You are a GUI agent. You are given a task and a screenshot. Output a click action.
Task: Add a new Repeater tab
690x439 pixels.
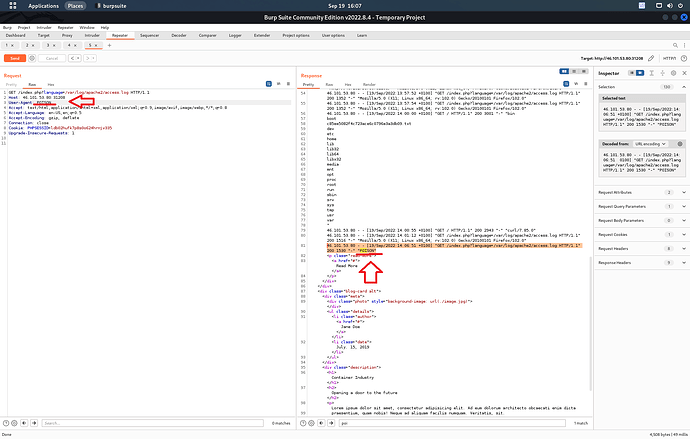point(110,45)
